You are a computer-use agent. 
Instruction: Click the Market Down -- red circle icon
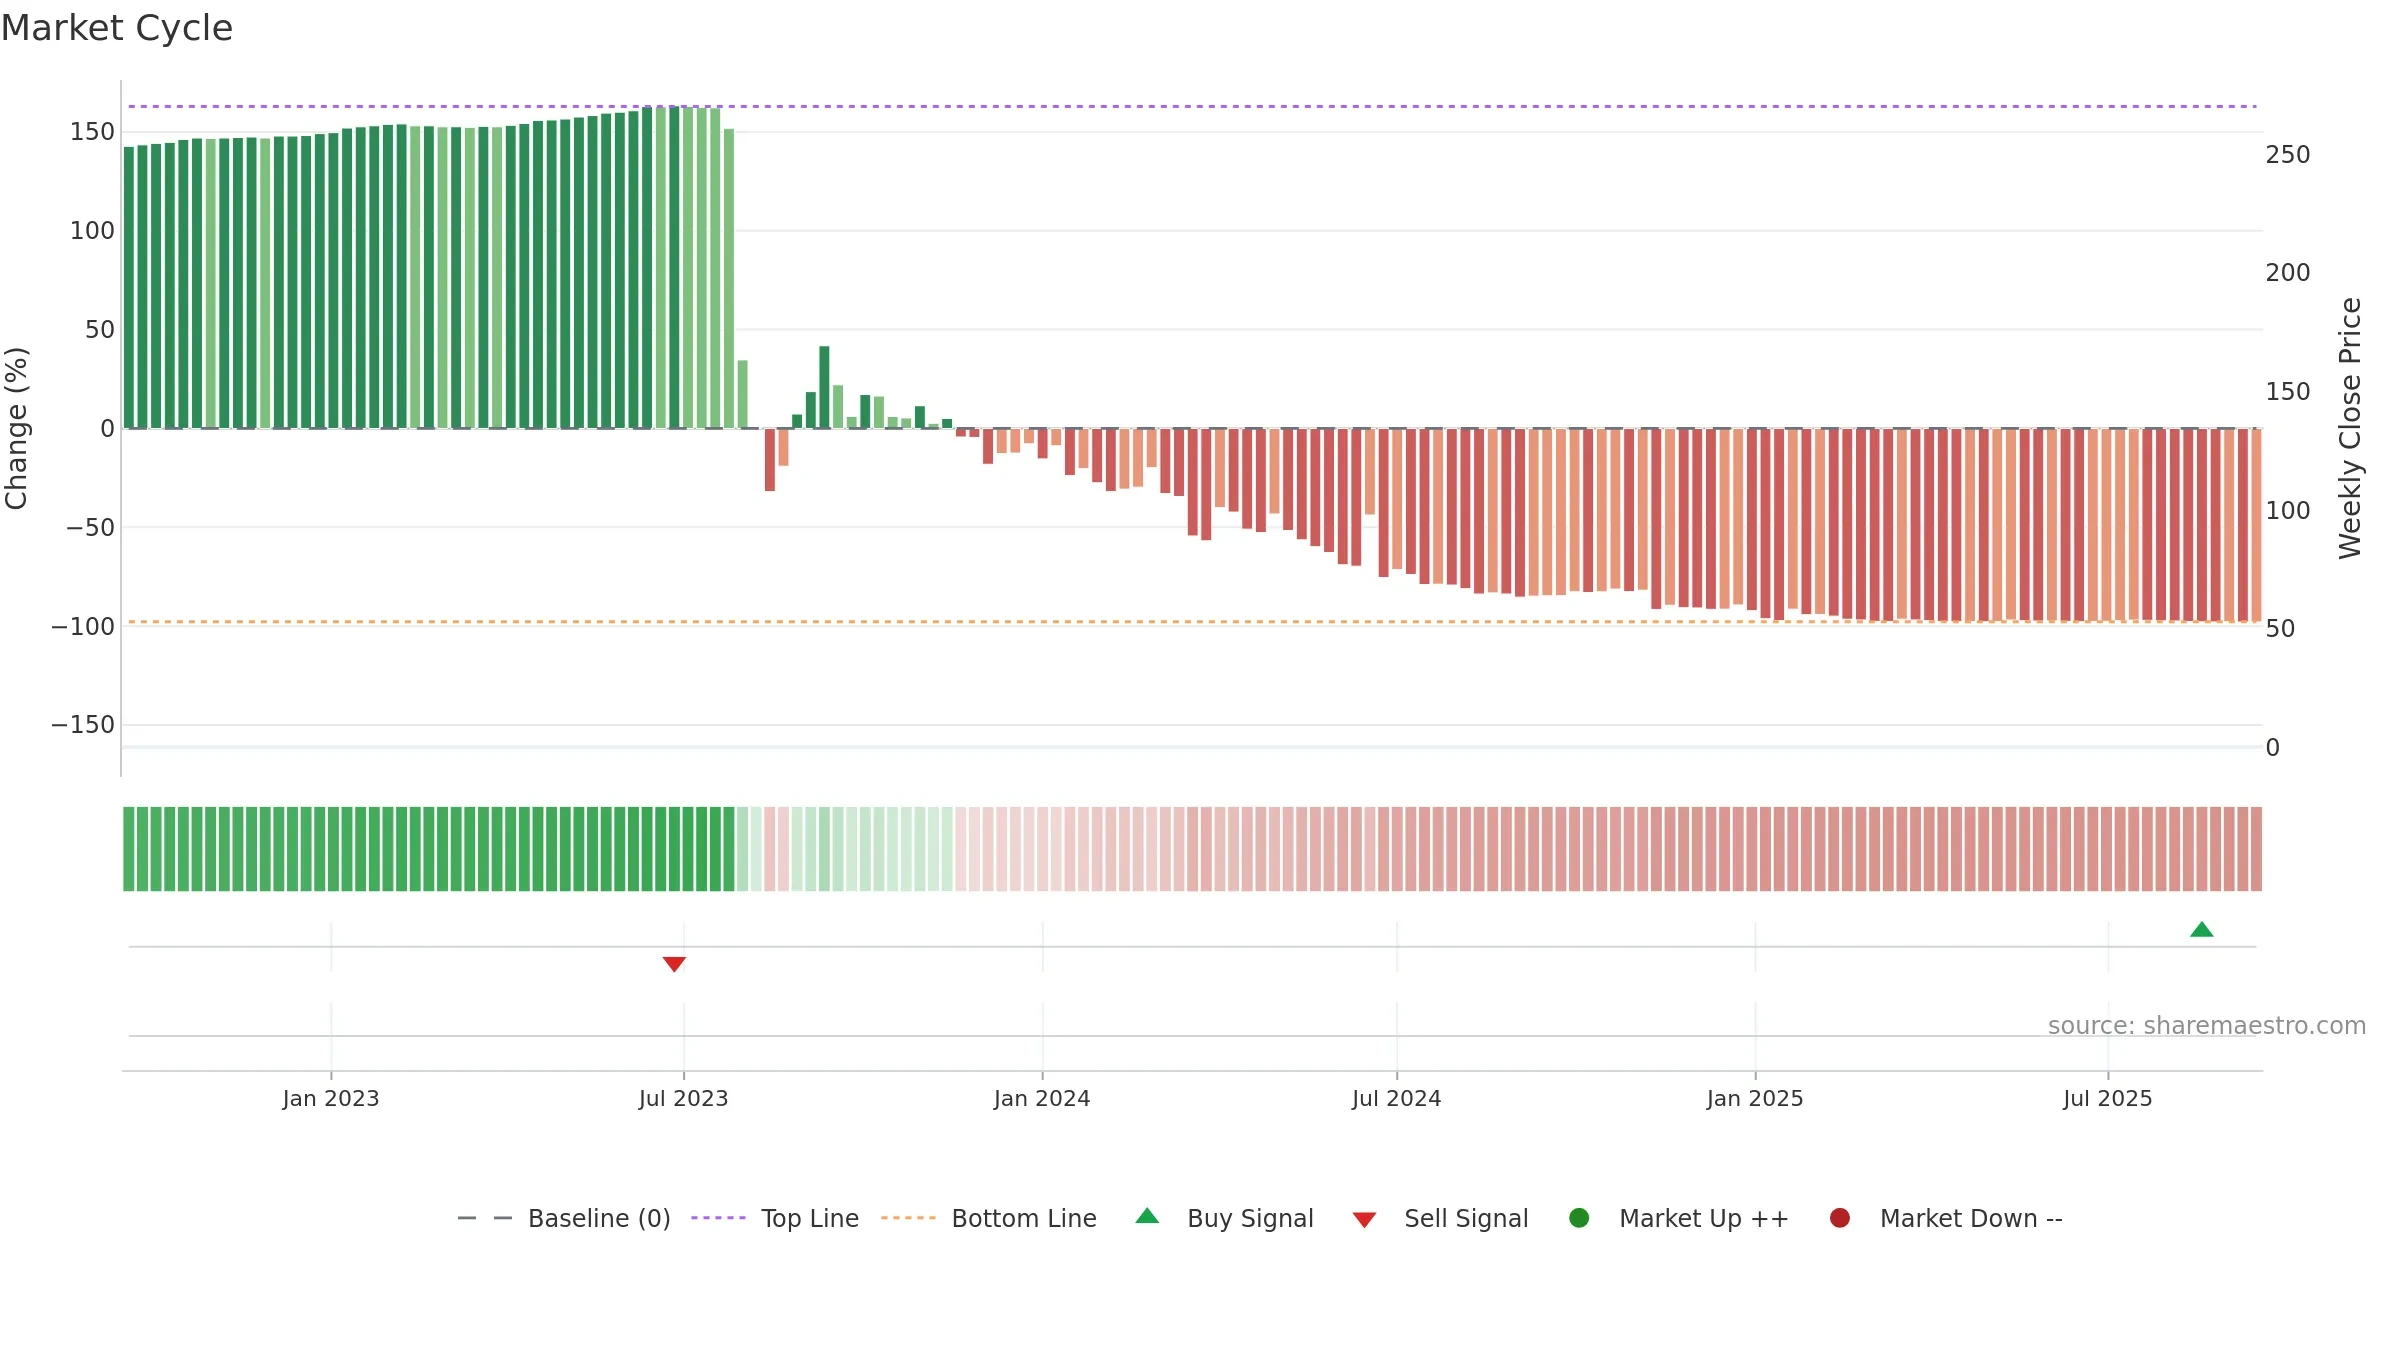(1839, 1218)
